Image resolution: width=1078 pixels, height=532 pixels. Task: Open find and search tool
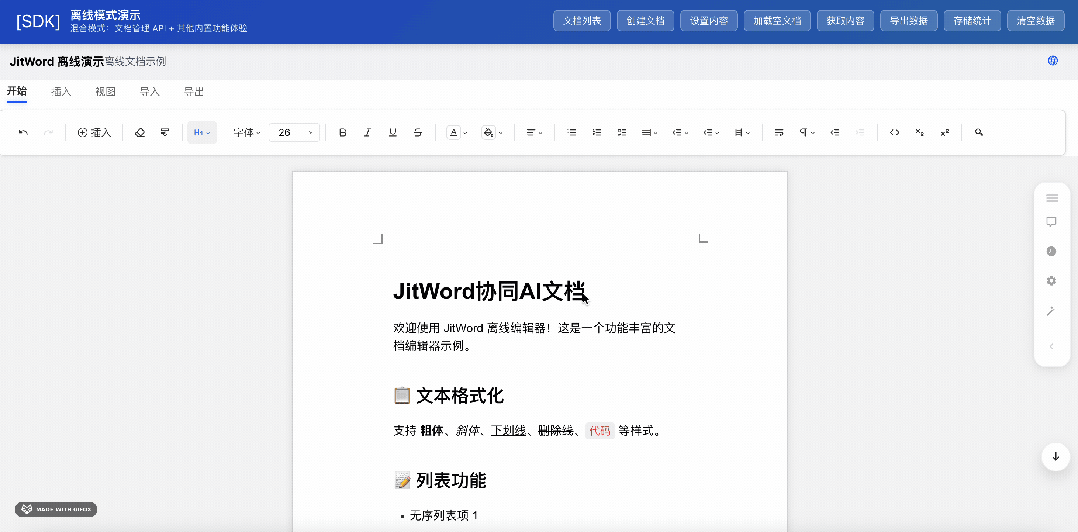(979, 133)
